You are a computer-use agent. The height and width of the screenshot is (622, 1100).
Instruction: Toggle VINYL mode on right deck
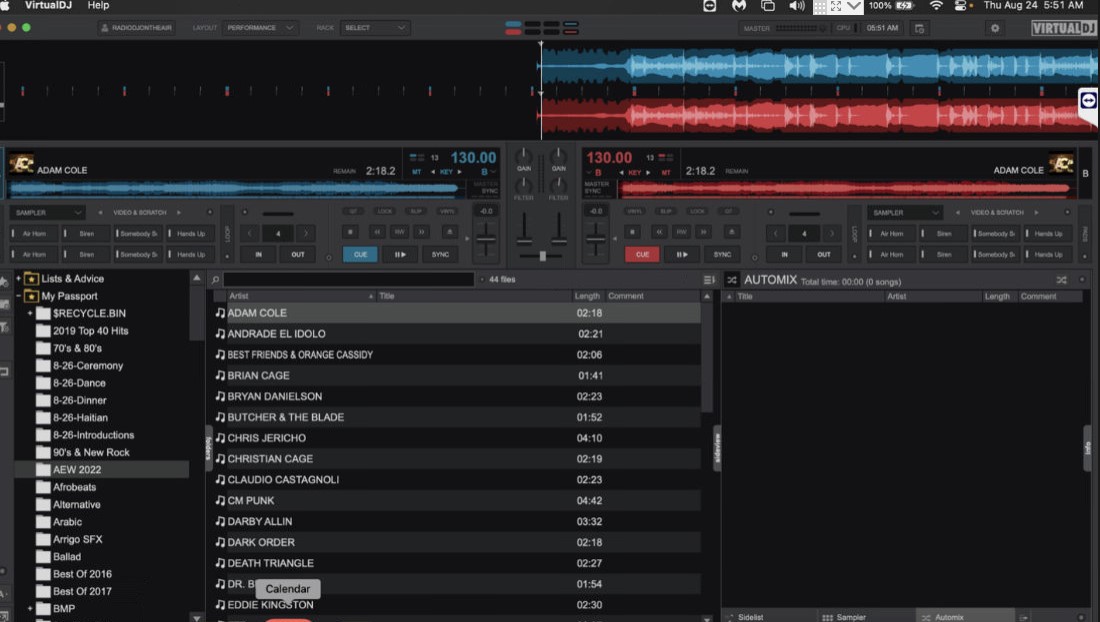635,211
